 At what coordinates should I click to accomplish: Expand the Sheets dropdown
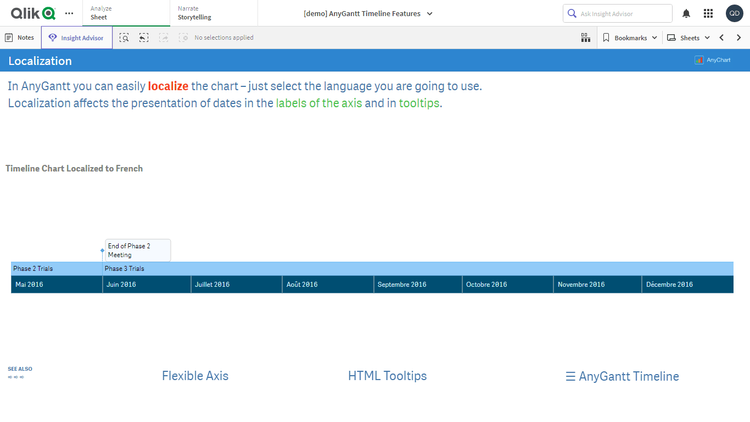click(x=688, y=37)
